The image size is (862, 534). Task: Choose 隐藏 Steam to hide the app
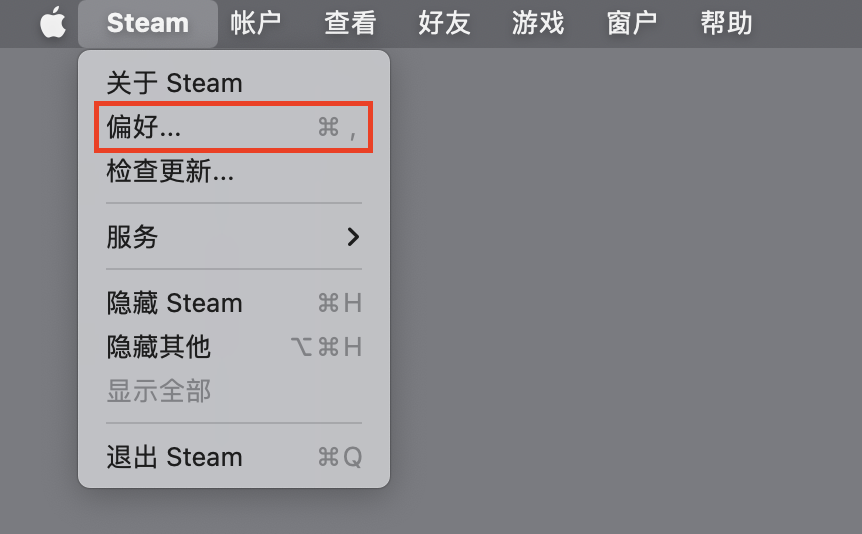coord(174,303)
